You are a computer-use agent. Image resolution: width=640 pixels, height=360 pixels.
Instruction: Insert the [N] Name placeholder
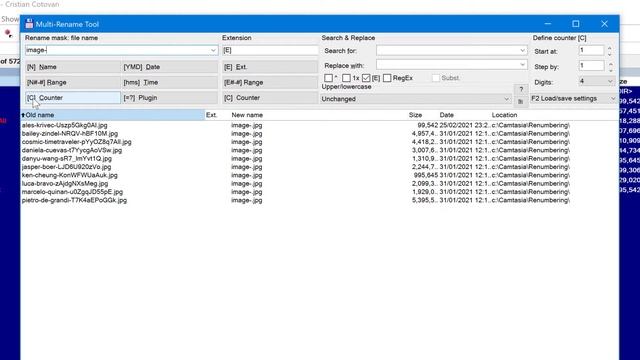(73, 67)
